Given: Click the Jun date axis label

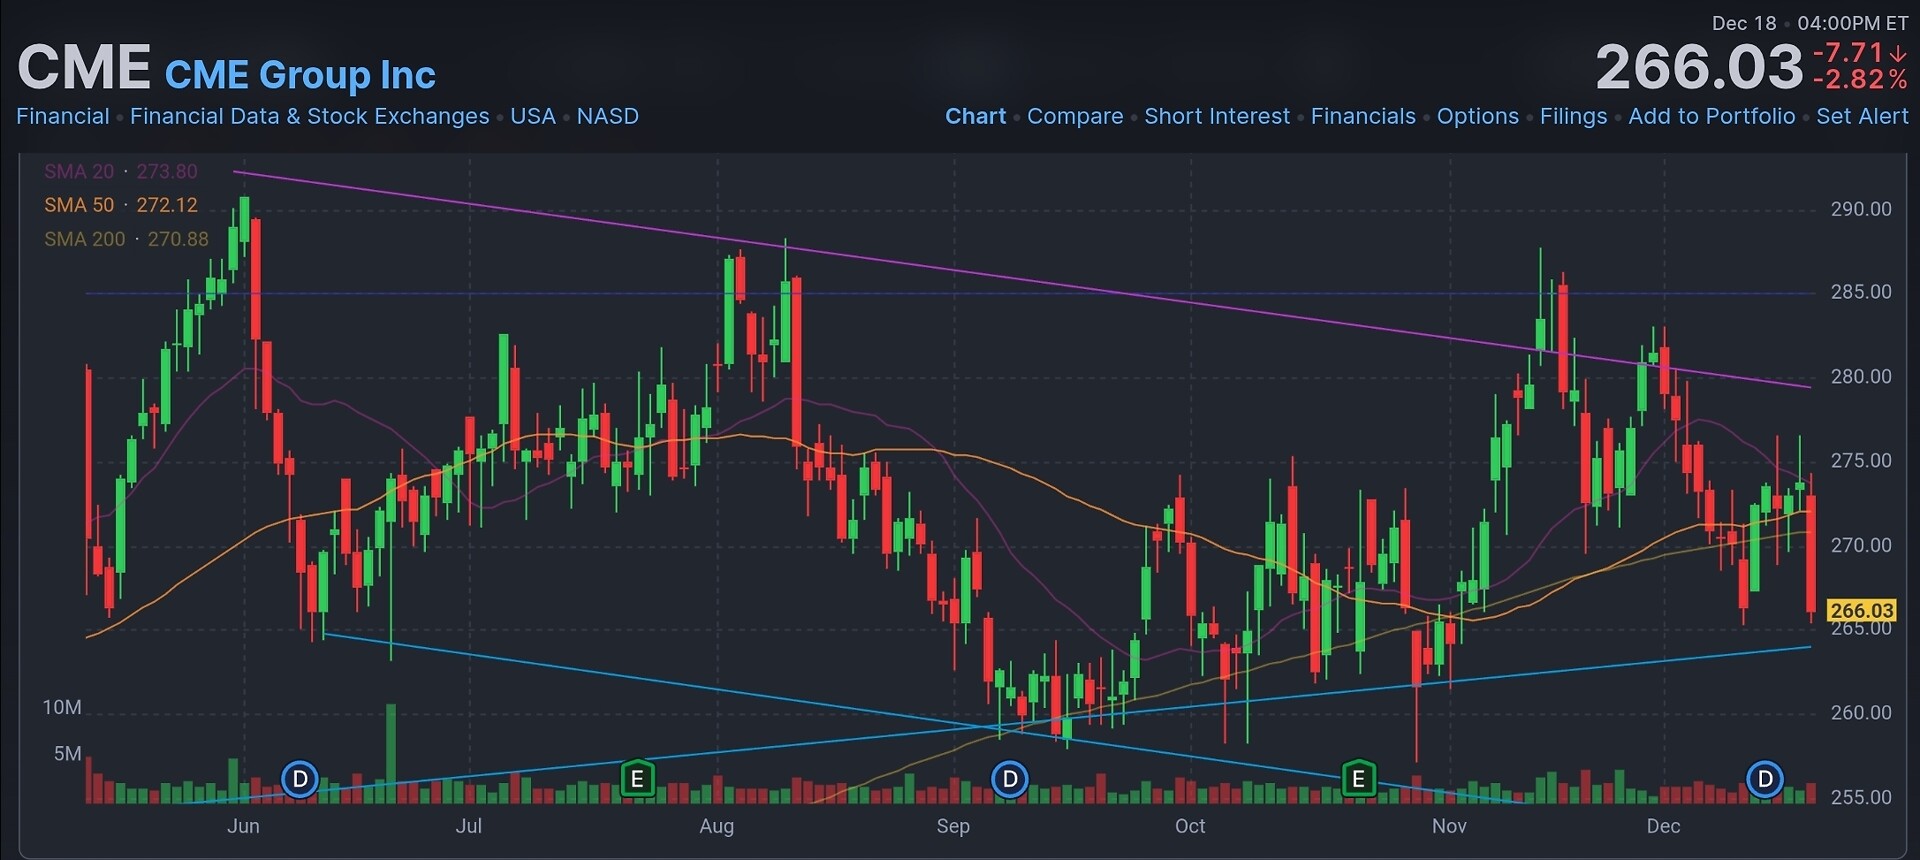Looking at the screenshot, I should pyautogui.click(x=243, y=826).
